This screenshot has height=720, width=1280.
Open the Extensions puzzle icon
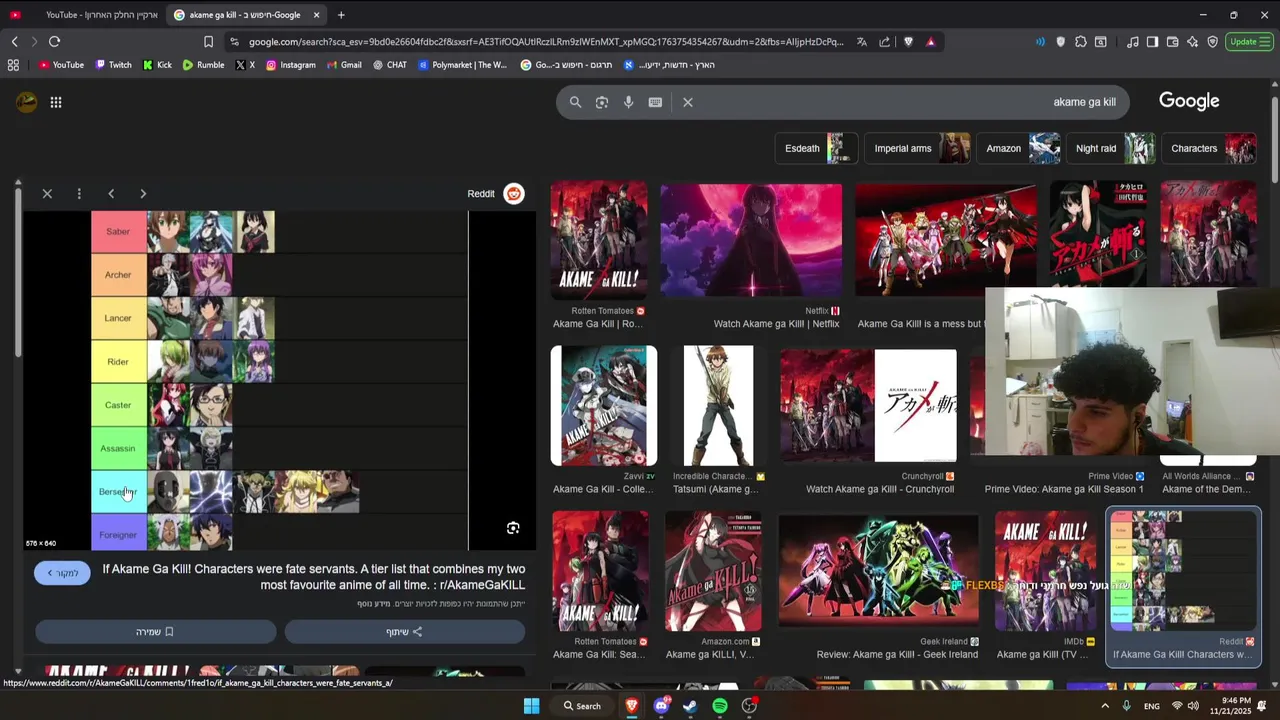[1081, 42]
